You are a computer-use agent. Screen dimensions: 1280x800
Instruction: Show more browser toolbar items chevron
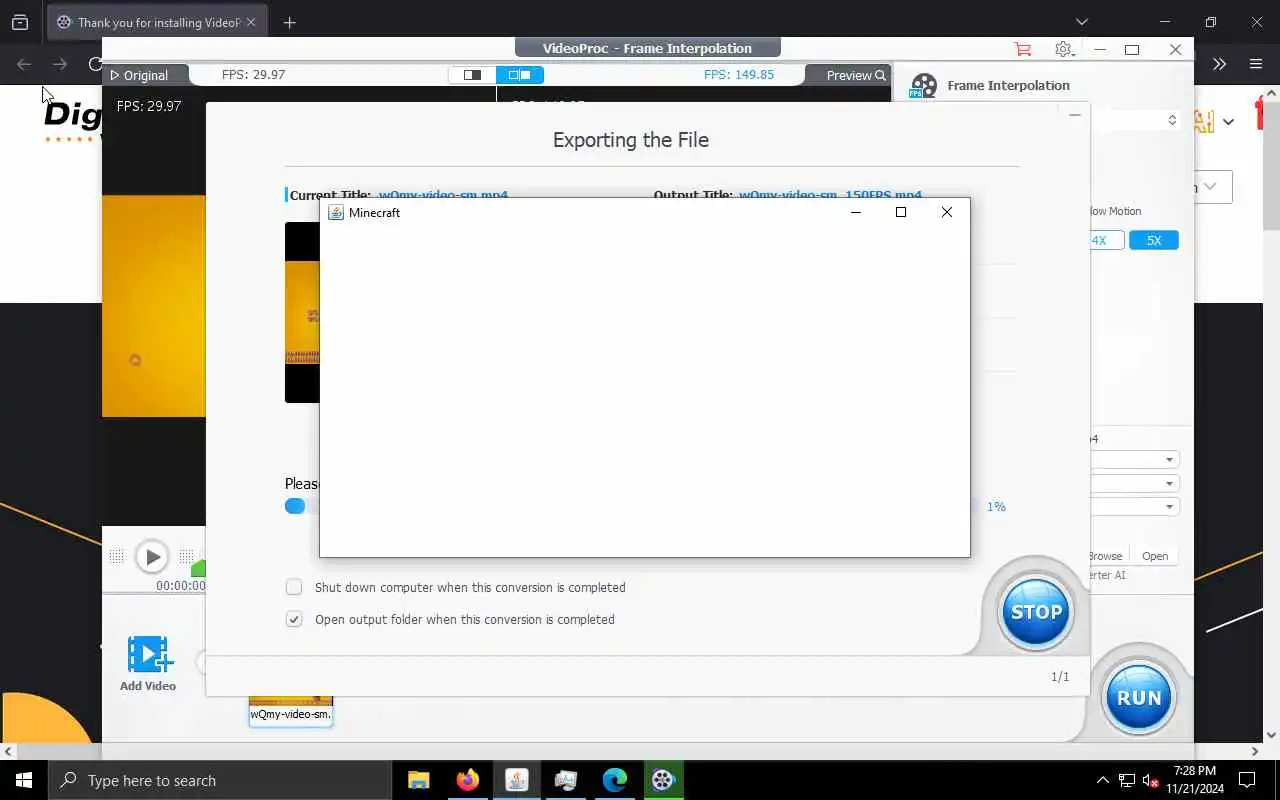(1219, 64)
